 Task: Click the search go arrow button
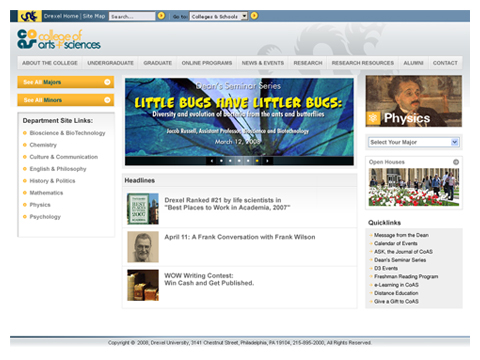coord(161,16)
